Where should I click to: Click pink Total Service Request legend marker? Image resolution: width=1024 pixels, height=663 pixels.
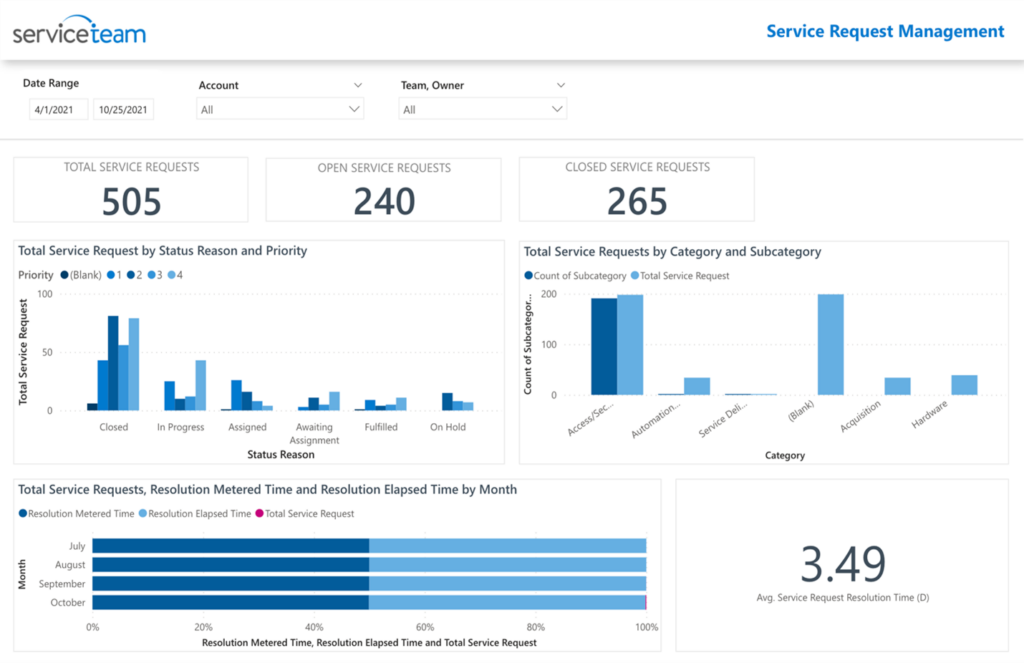(x=259, y=513)
